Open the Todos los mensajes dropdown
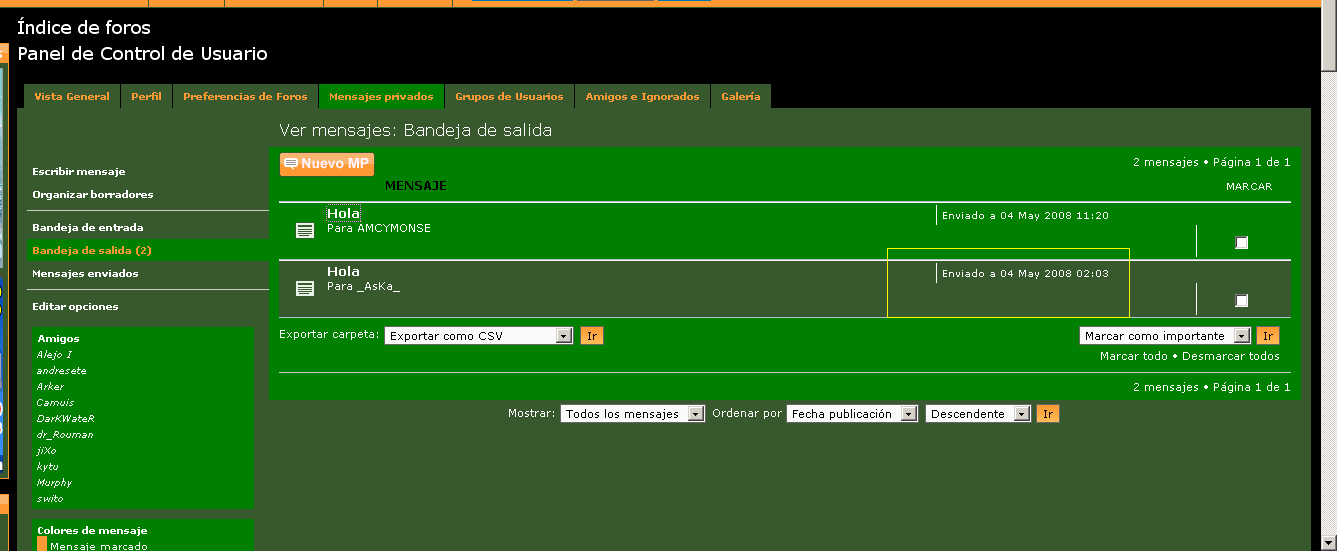 click(632, 414)
